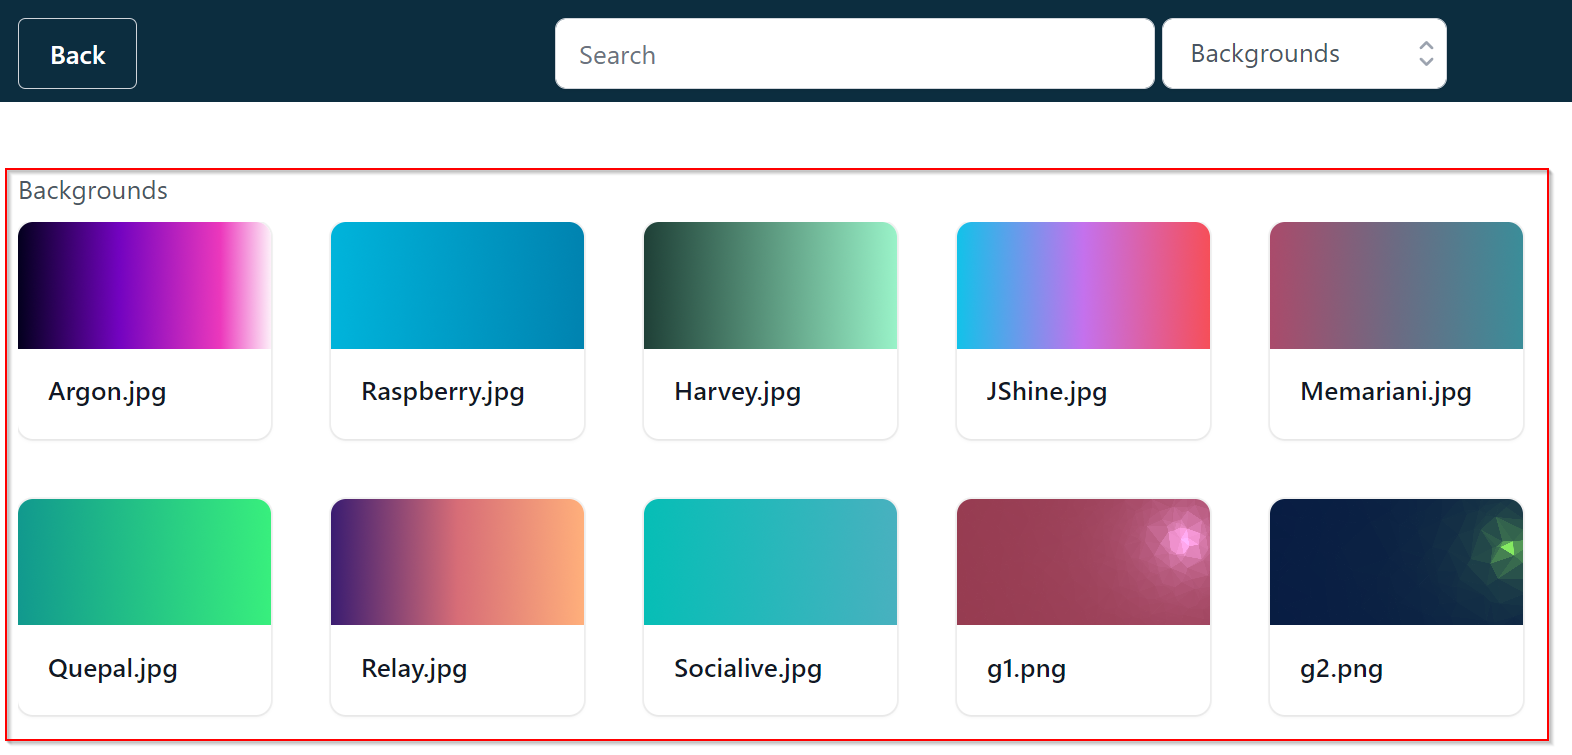Click the Backgrounds section heading
The width and height of the screenshot is (1572, 755).
(x=93, y=191)
